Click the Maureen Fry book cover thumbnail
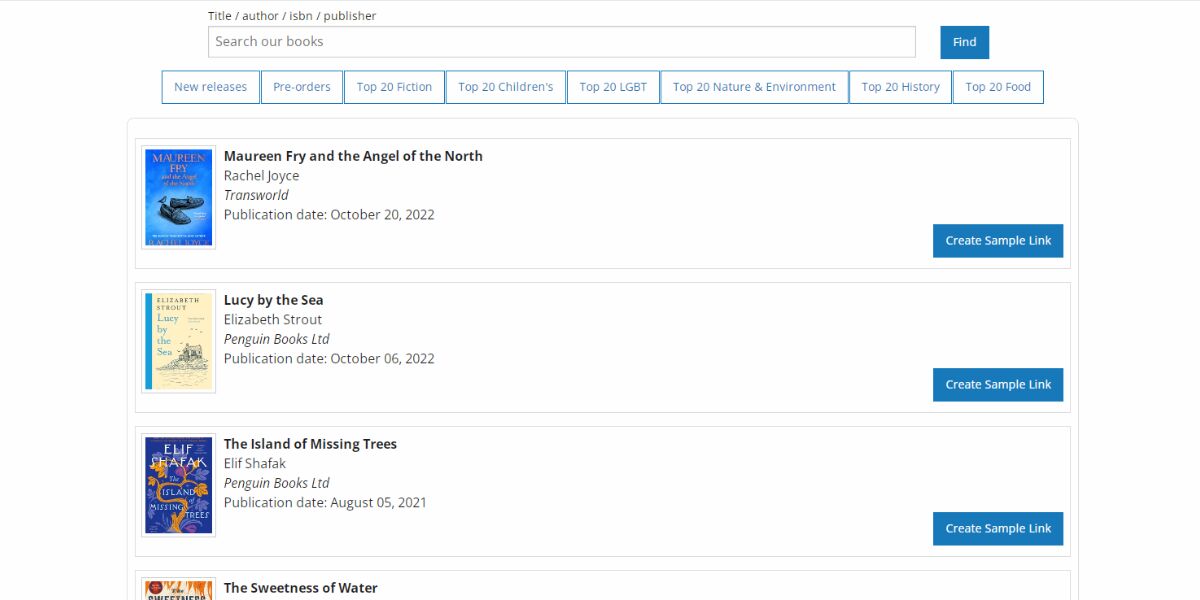 coord(178,197)
